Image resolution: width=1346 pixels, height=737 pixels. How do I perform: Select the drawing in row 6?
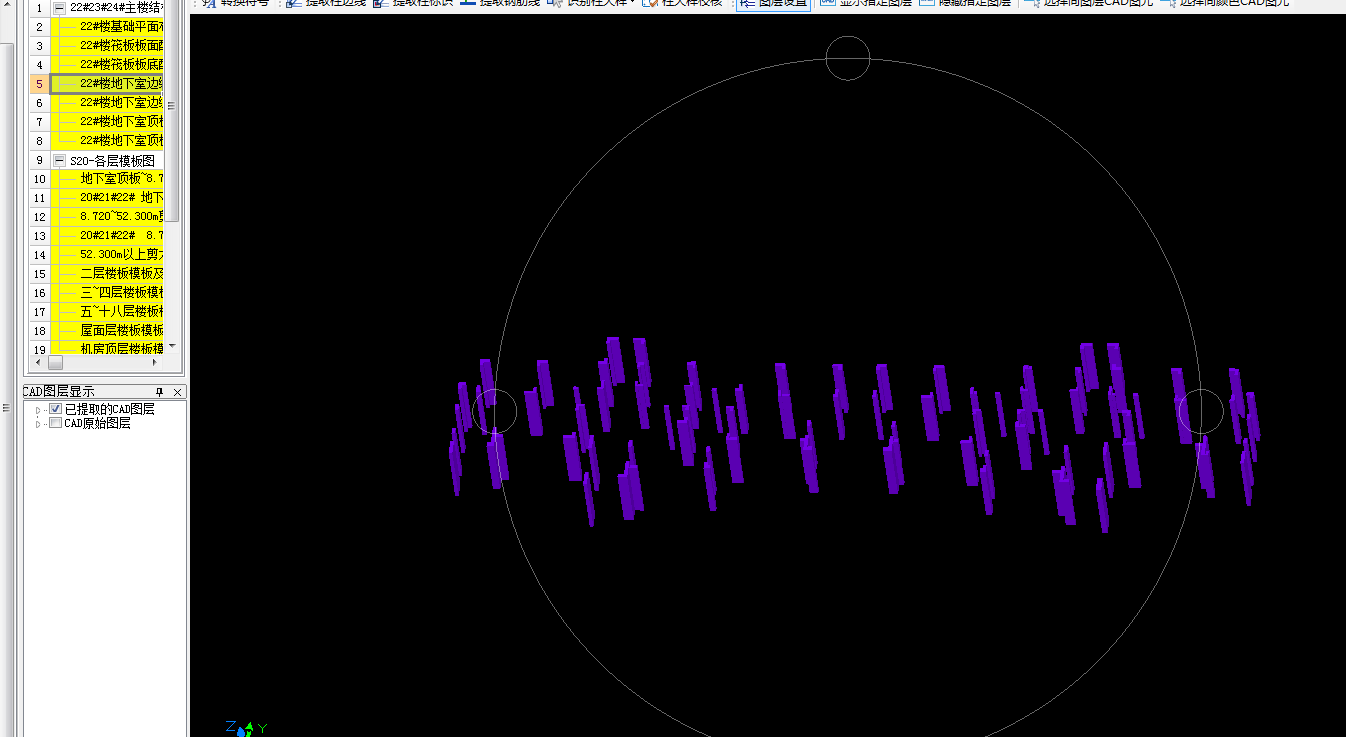point(107,102)
